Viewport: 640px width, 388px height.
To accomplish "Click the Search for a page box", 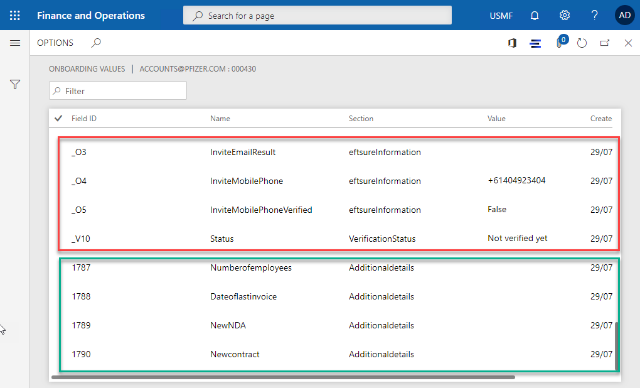I will pyautogui.click(x=317, y=16).
